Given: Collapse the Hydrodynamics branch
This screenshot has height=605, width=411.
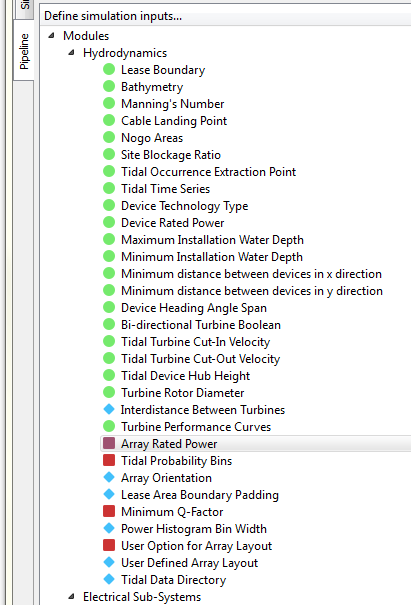Looking at the screenshot, I should [x=71, y=53].
